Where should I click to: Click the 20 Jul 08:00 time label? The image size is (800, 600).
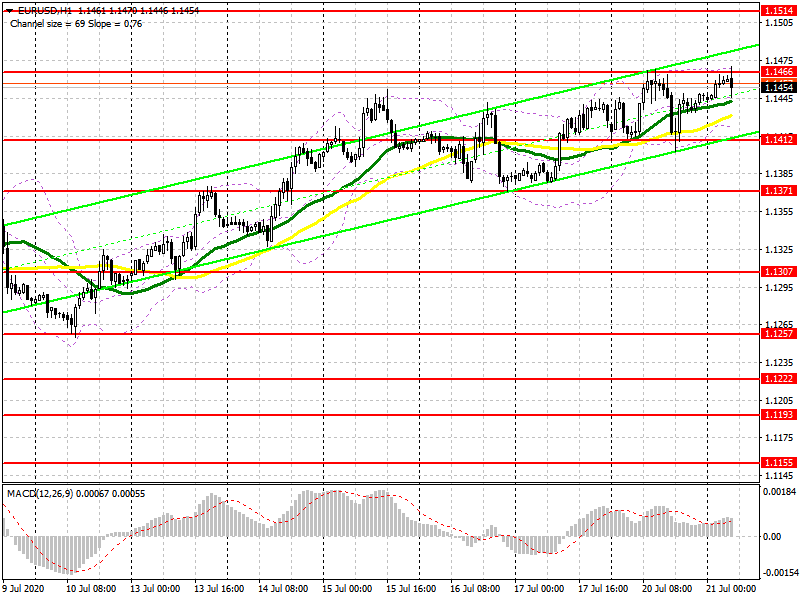point(667,589)
